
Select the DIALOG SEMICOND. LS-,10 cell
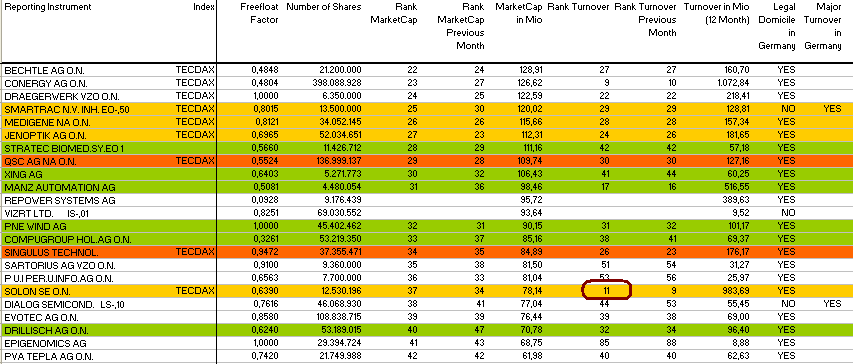(64, 305)
